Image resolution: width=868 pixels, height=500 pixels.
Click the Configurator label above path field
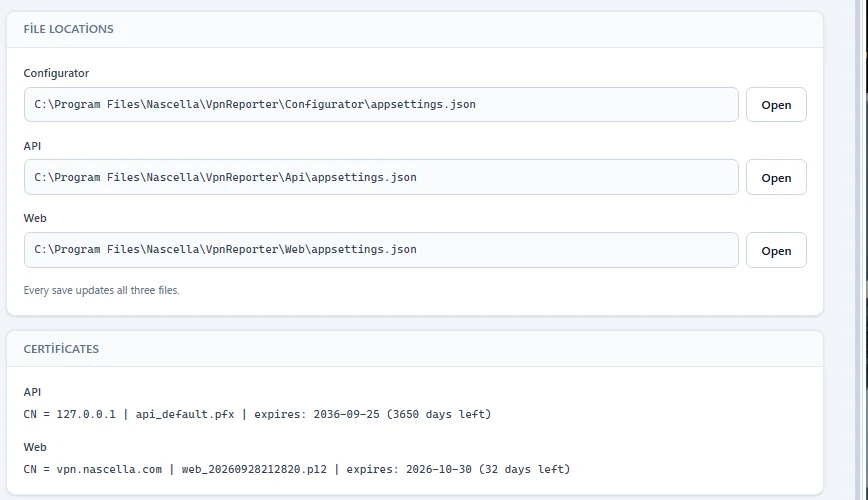pyautogui.click(x=56, y=73)
